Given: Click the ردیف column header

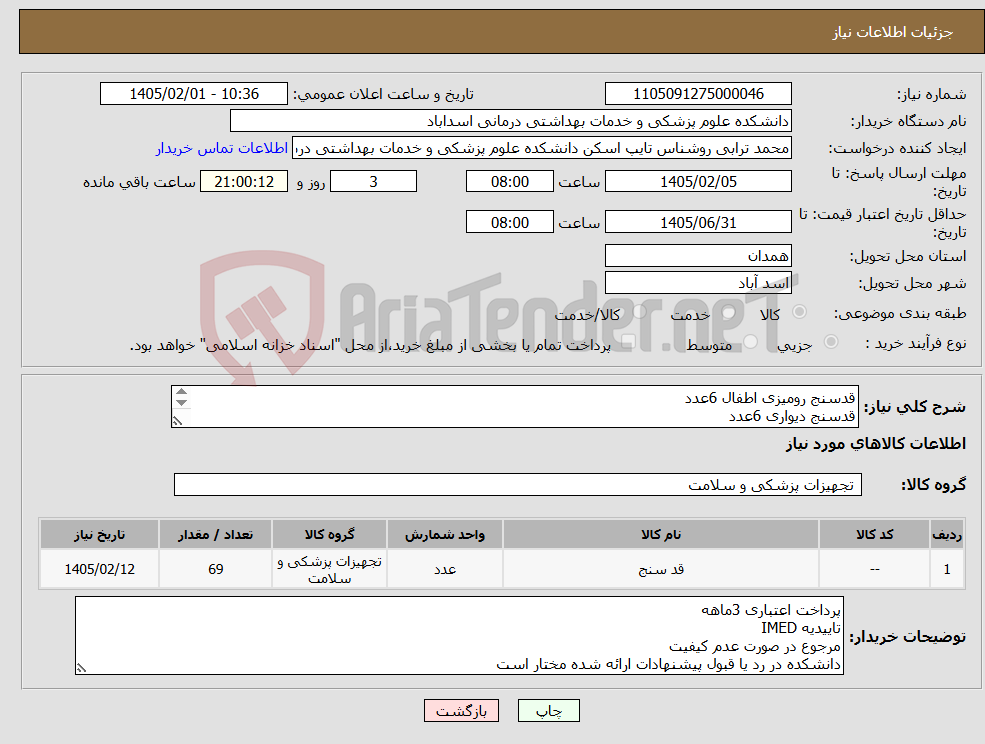Looking at the screenshot, I should pyautogui.click(x=947, y=534).
